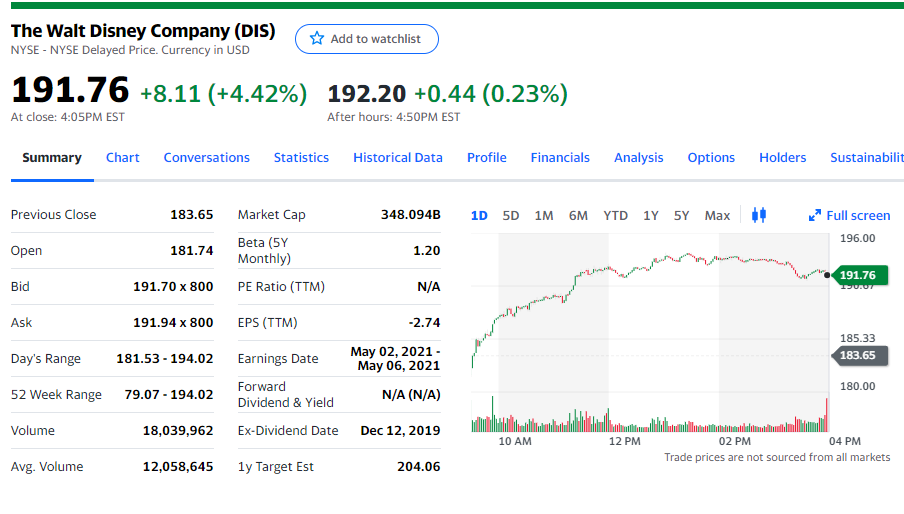Image resolution: width=904 pixels, height=514 pixels.
Task: Set chart range to YTD
Action: [615, 215]
